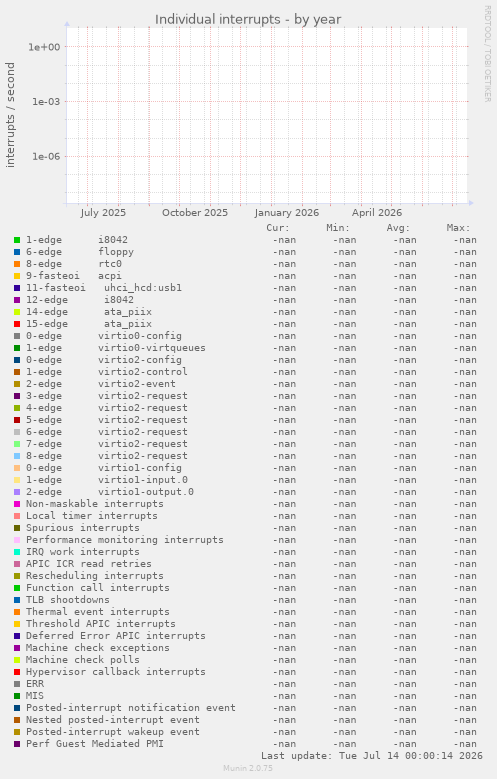
Task: Click the red swatch for 15-edge ata_piix
Action: (17, 324)
